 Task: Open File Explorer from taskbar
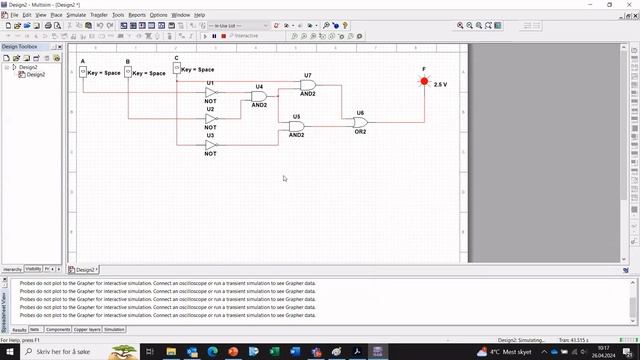click(171, 351)
